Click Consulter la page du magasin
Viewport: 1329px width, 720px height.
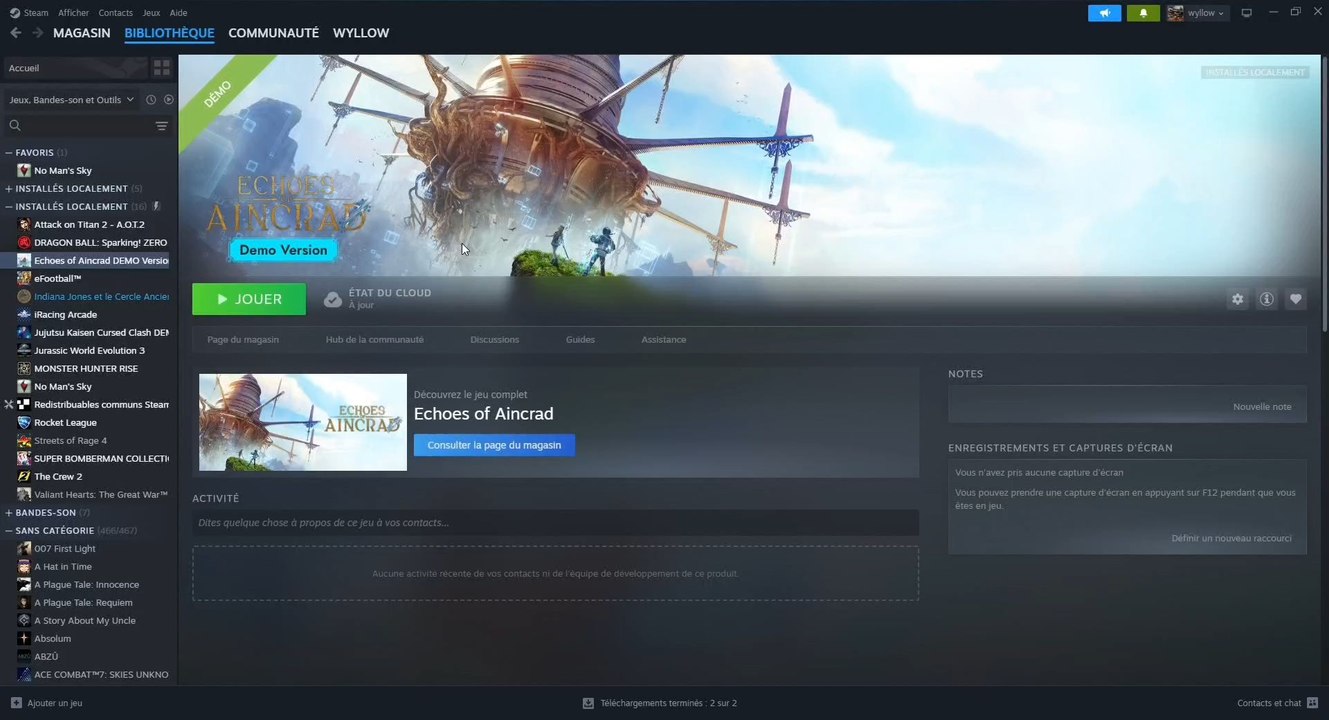pos(494,445)
